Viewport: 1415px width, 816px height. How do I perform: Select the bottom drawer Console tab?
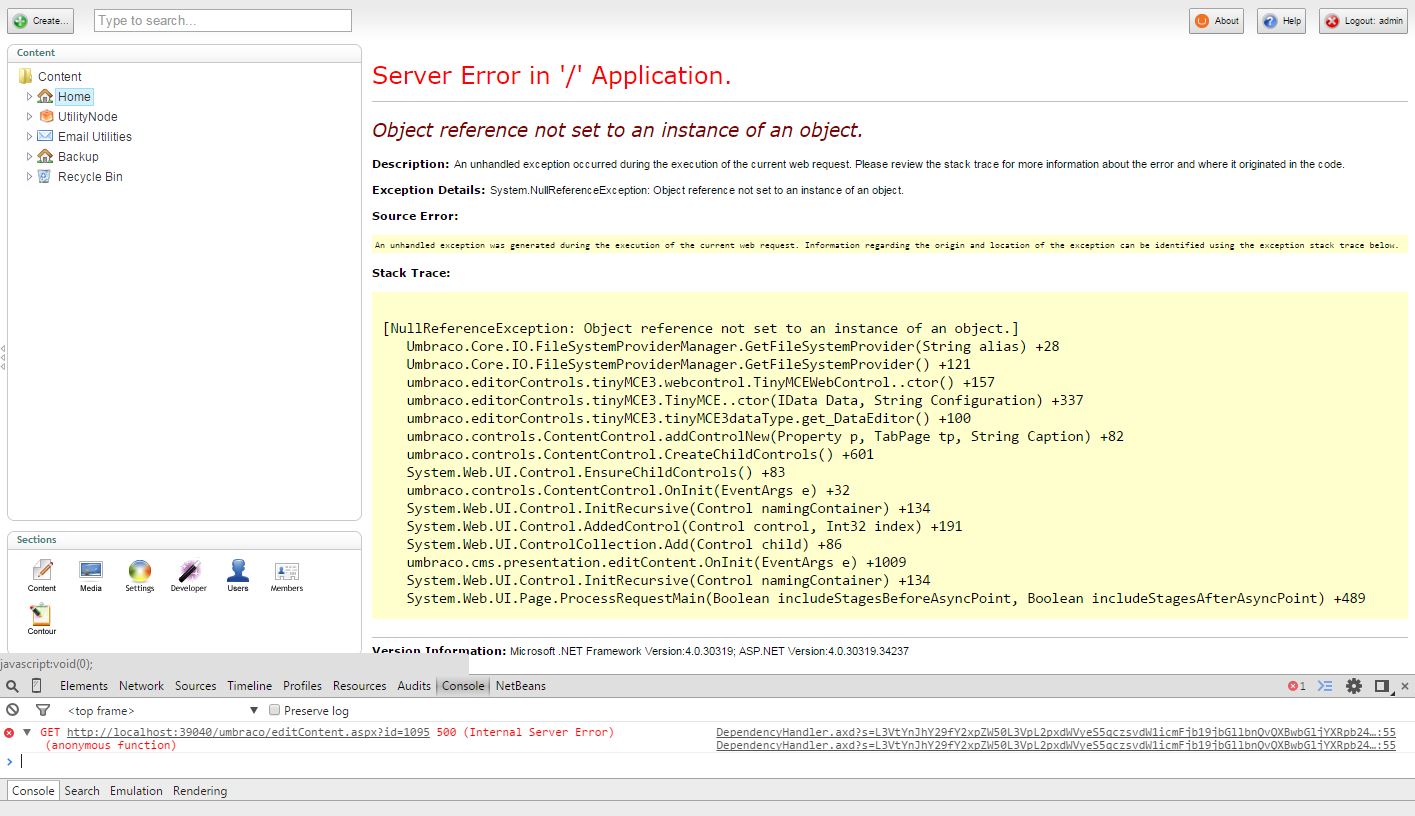coord(33,791)
